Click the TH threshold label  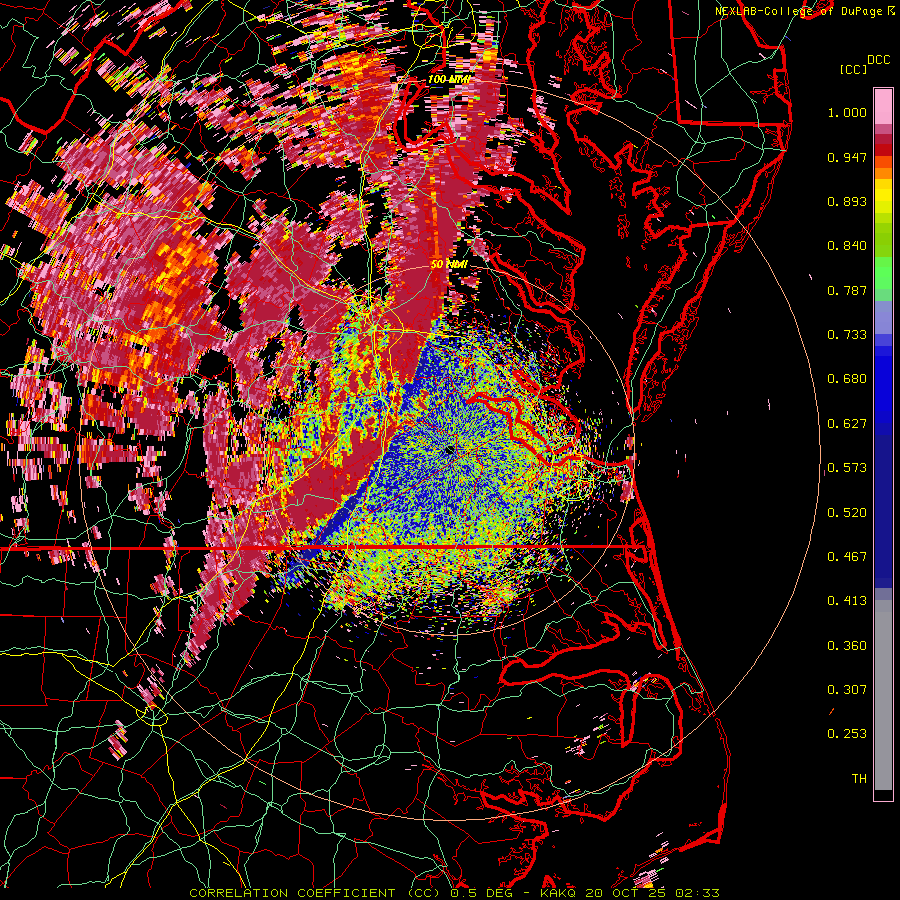tap(859, 779)
